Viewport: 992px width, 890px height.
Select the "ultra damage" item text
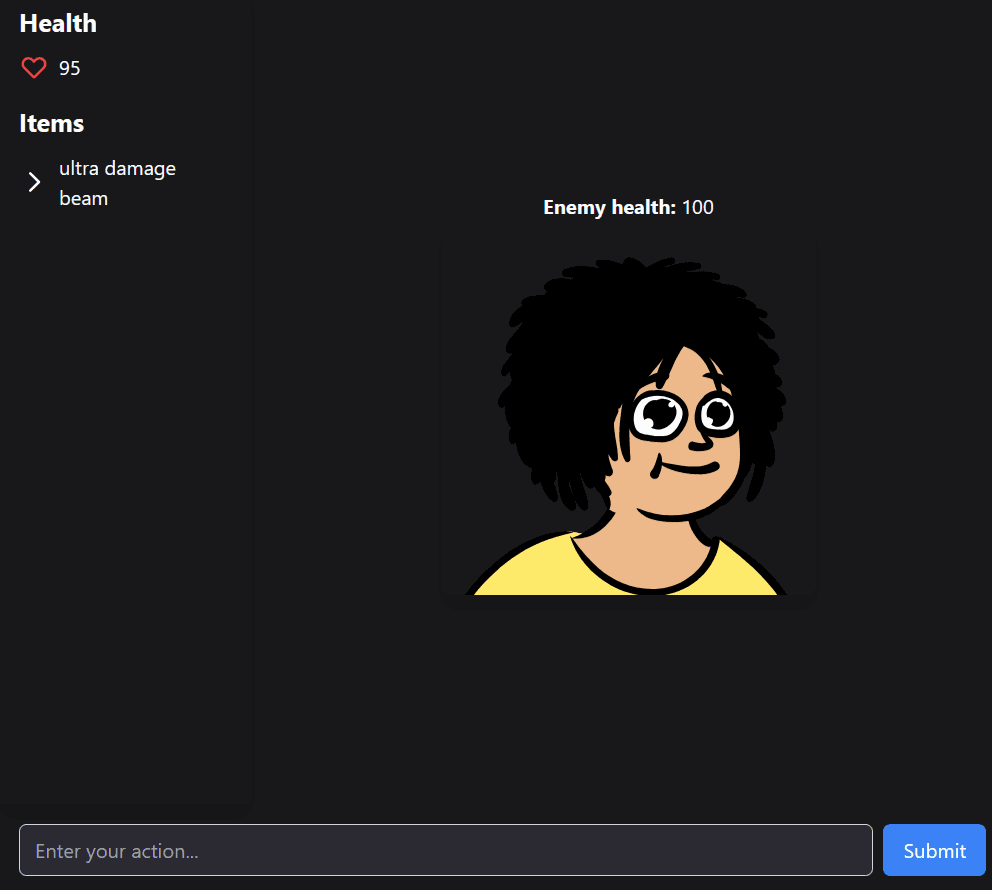[117, 169]
